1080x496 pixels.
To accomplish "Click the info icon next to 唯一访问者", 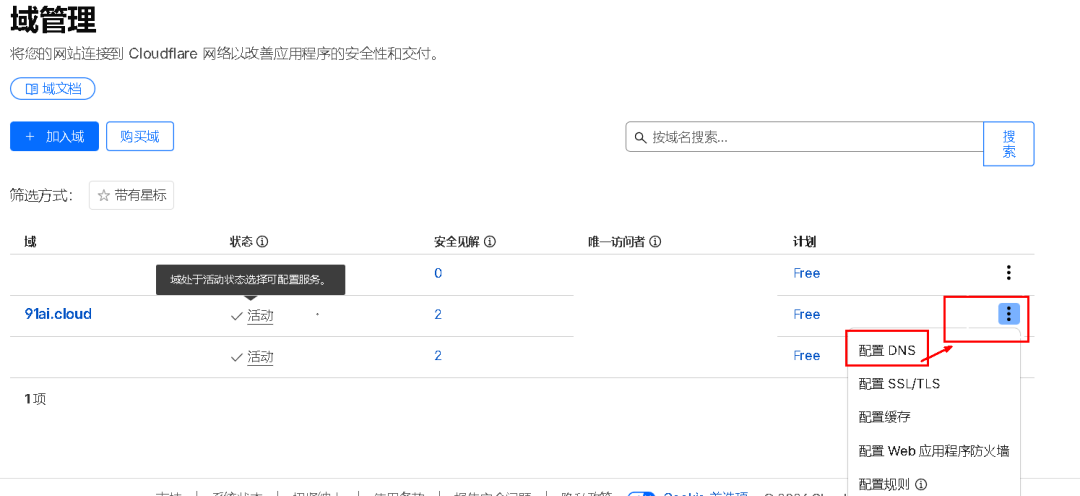I will [x=655, y=242].
